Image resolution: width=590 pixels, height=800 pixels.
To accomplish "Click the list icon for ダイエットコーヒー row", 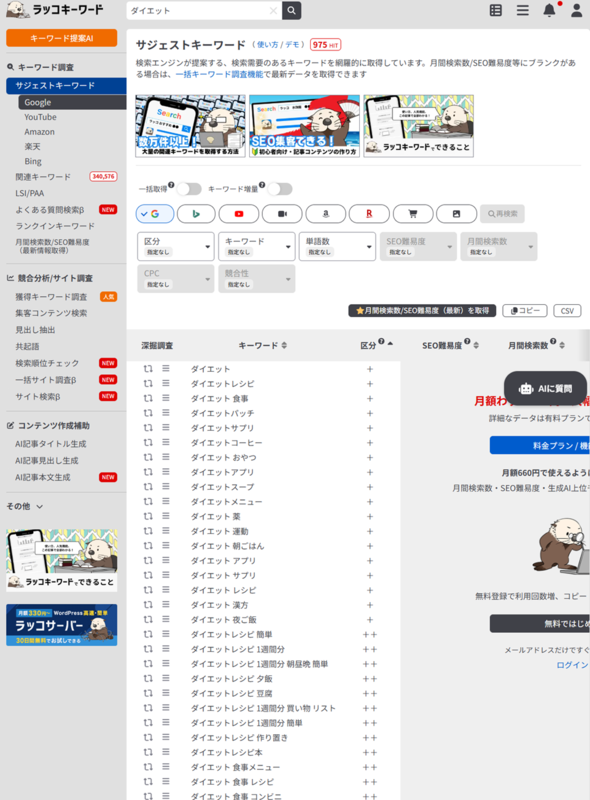I will click(166, 442).
